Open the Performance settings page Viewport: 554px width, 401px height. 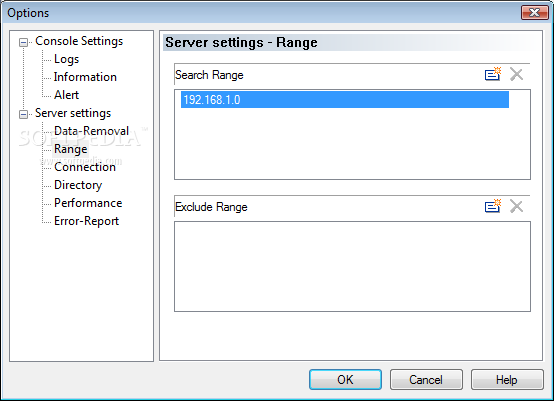pyautogui.click(x=88, y=203)
